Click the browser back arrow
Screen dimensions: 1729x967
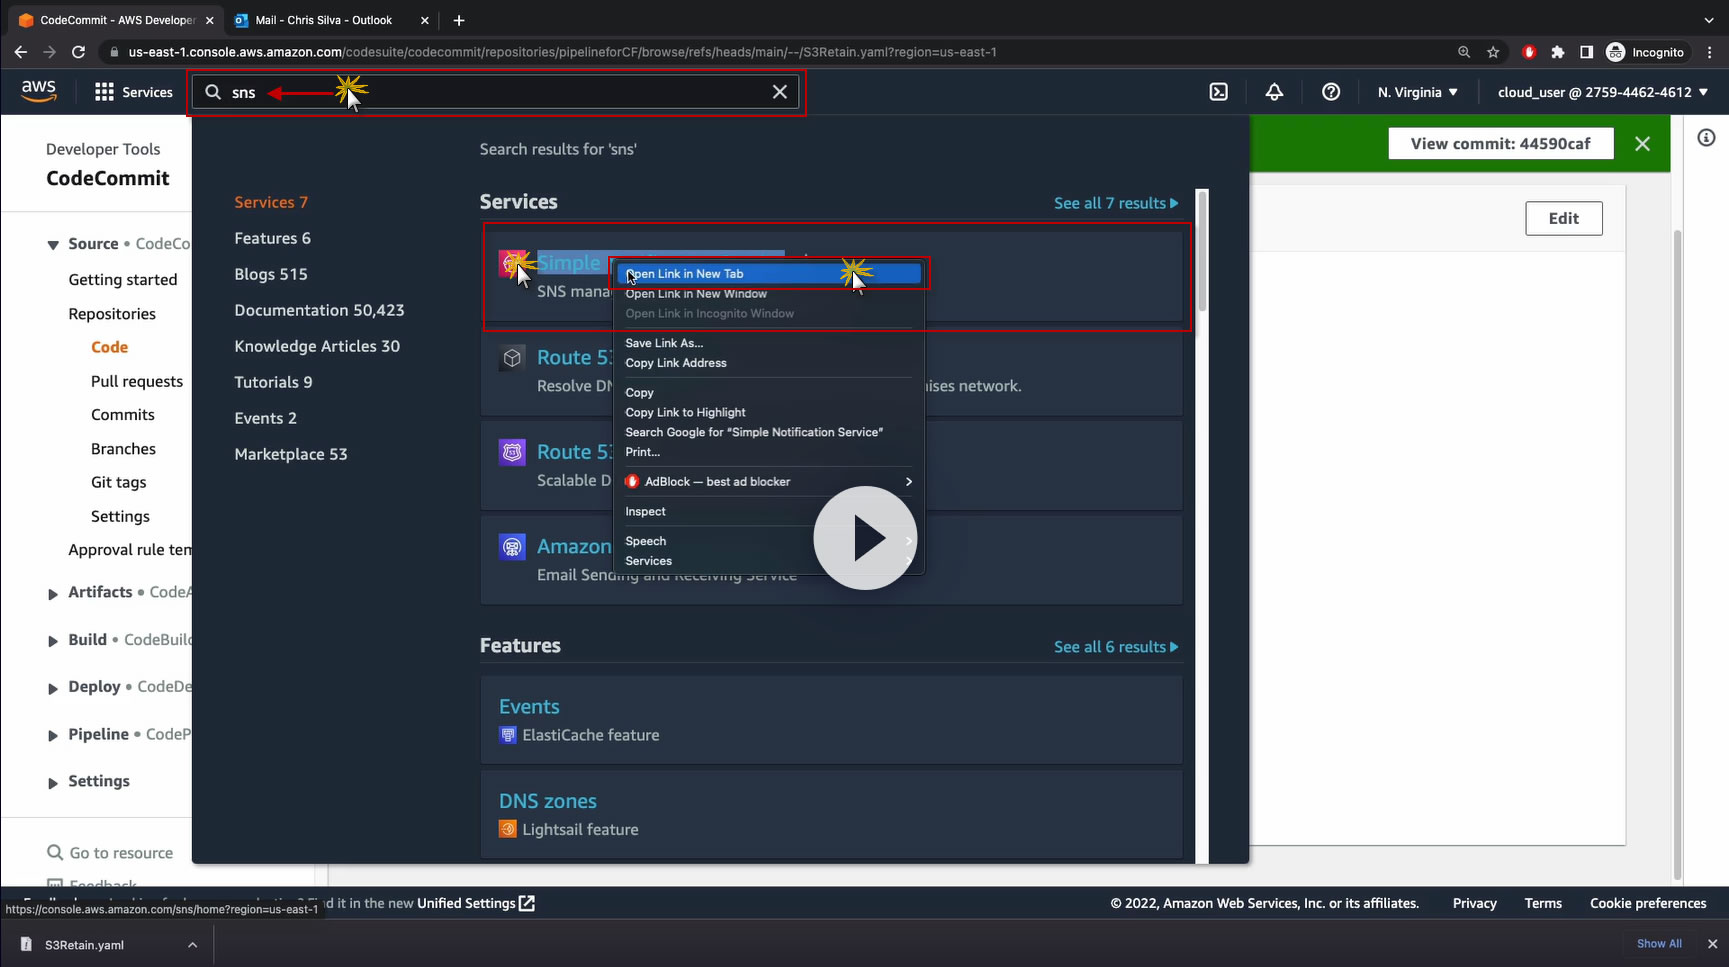pyautogui.click(x=21, y=52)
